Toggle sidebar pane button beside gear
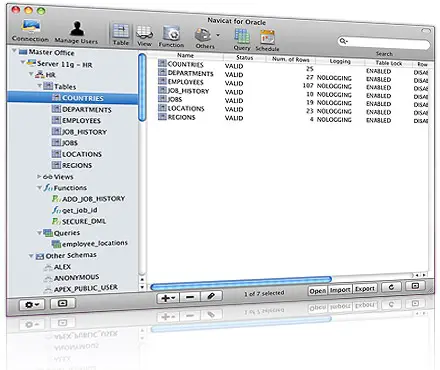The image size is (440, 370). pyautogui.click(x=63, y=303)
